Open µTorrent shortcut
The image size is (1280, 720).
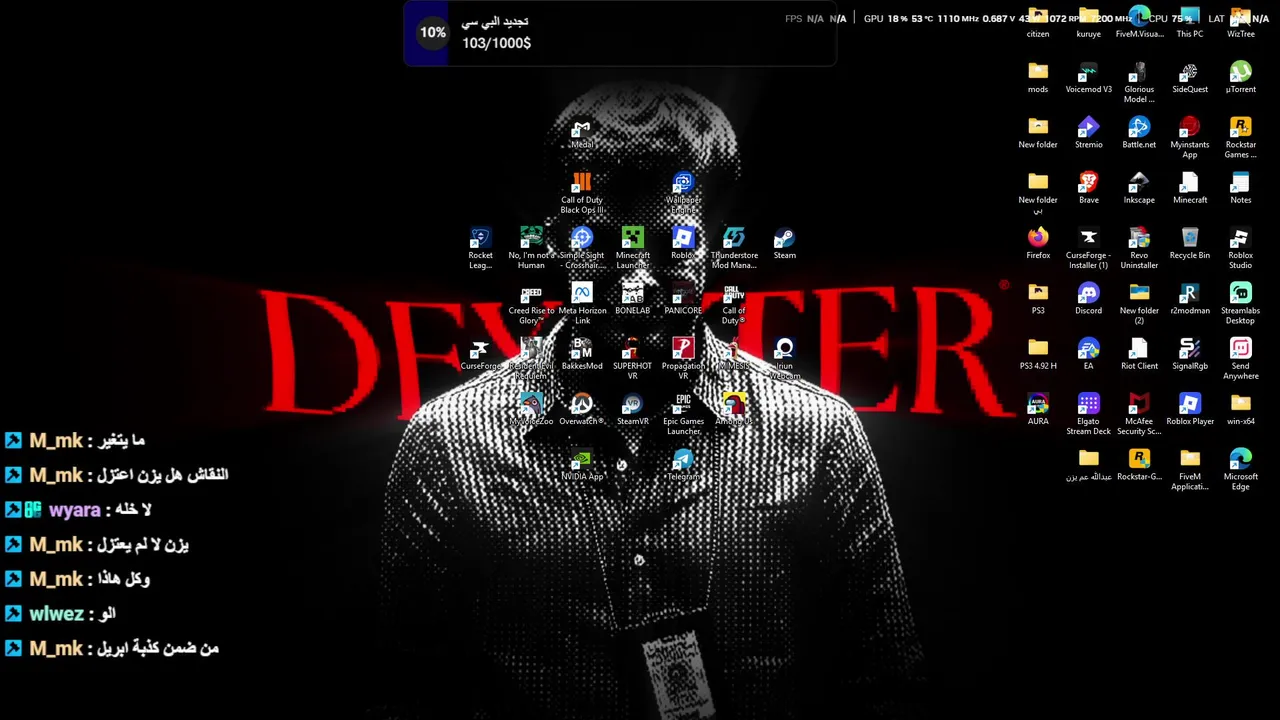pyautogui.click(x=1240, y=78)
